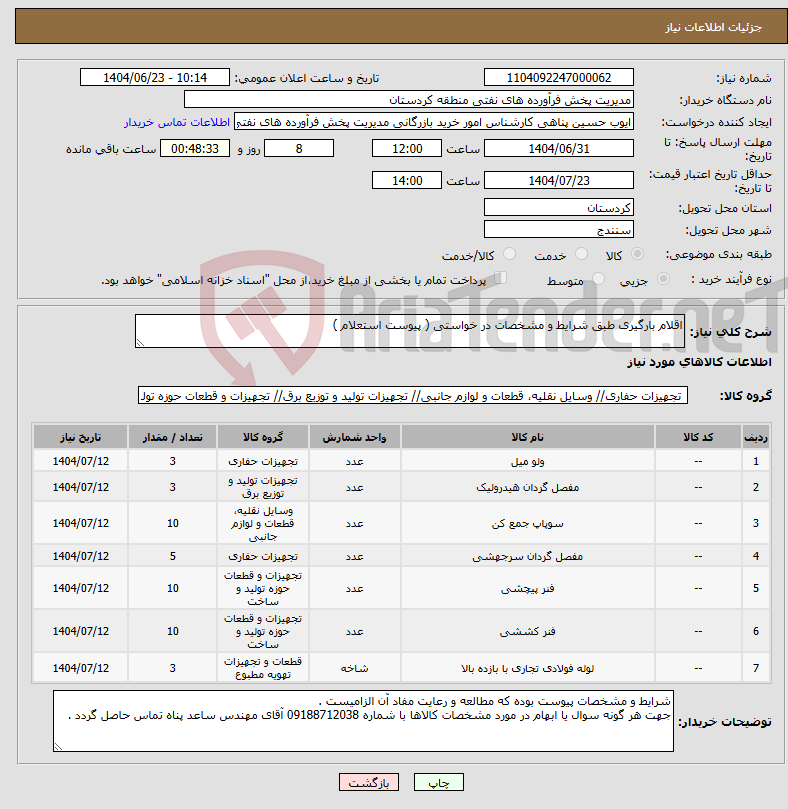Click the item name فنر پیچشی

[x=527, y=588]
